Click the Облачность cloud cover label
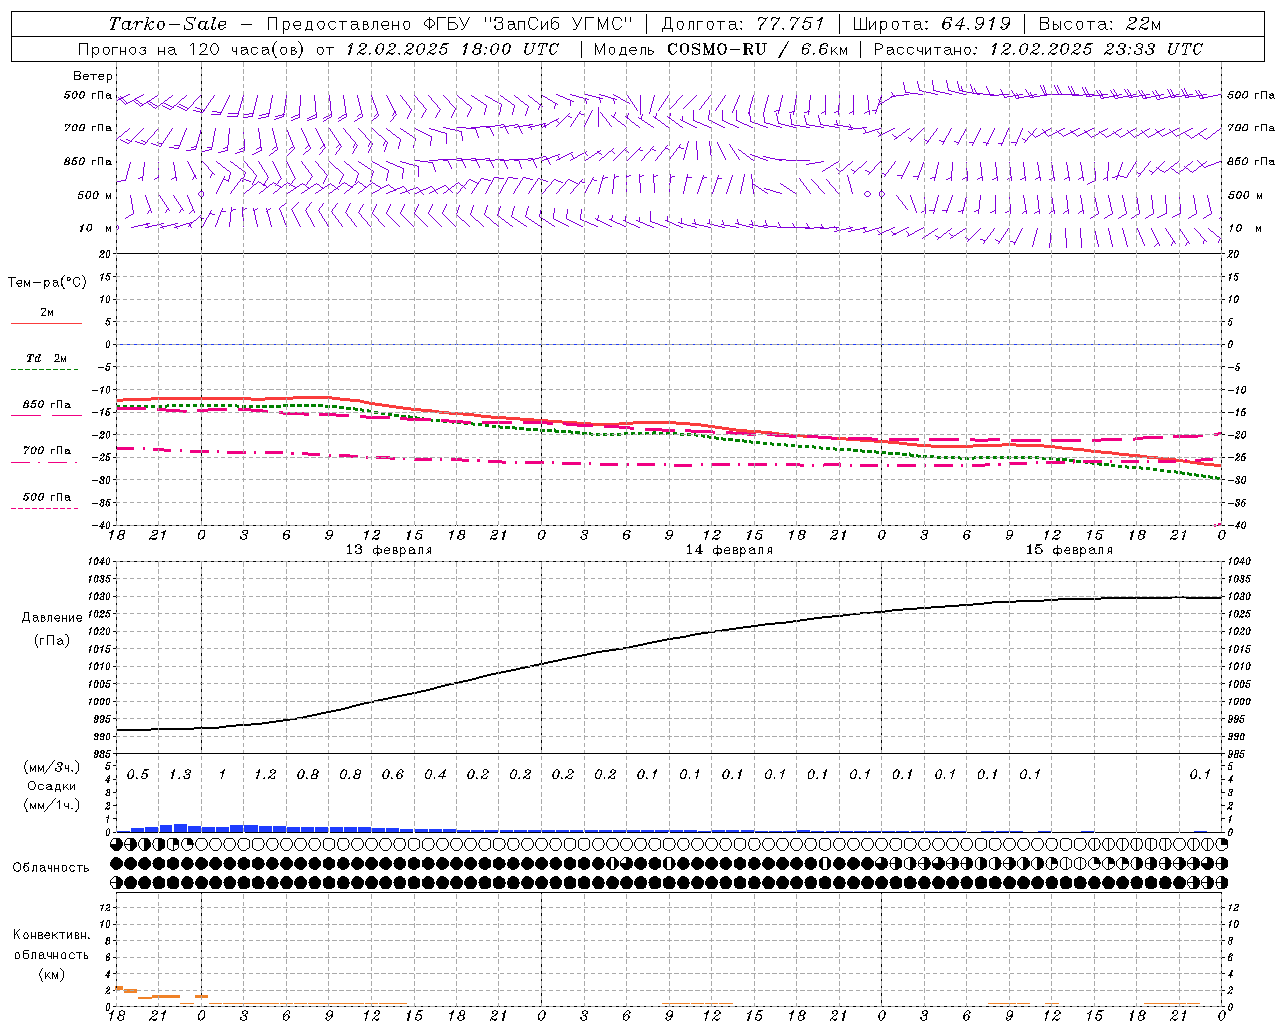The width and height of the screenshot is (1280, 1024). tap(51, 868)
